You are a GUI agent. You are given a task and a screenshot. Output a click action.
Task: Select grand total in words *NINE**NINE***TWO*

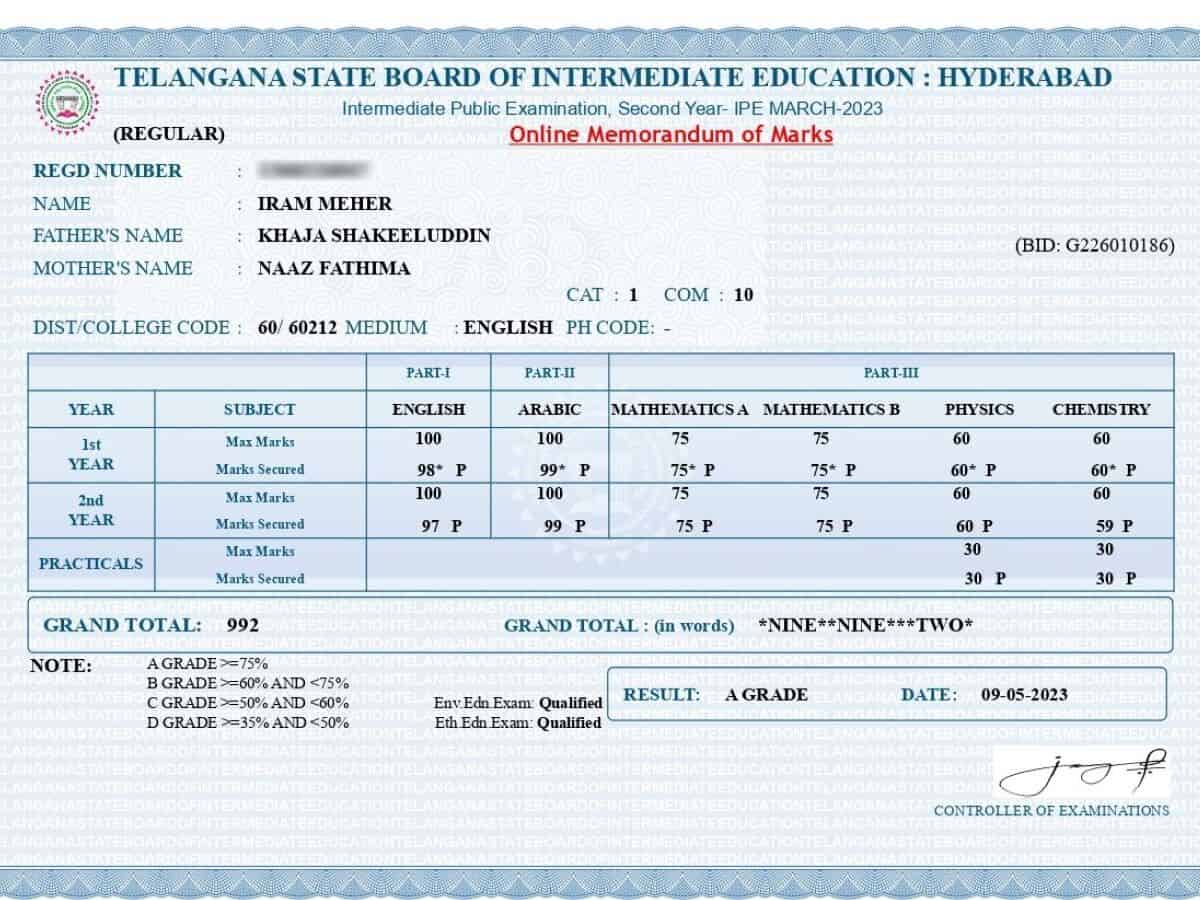(866, 625)
